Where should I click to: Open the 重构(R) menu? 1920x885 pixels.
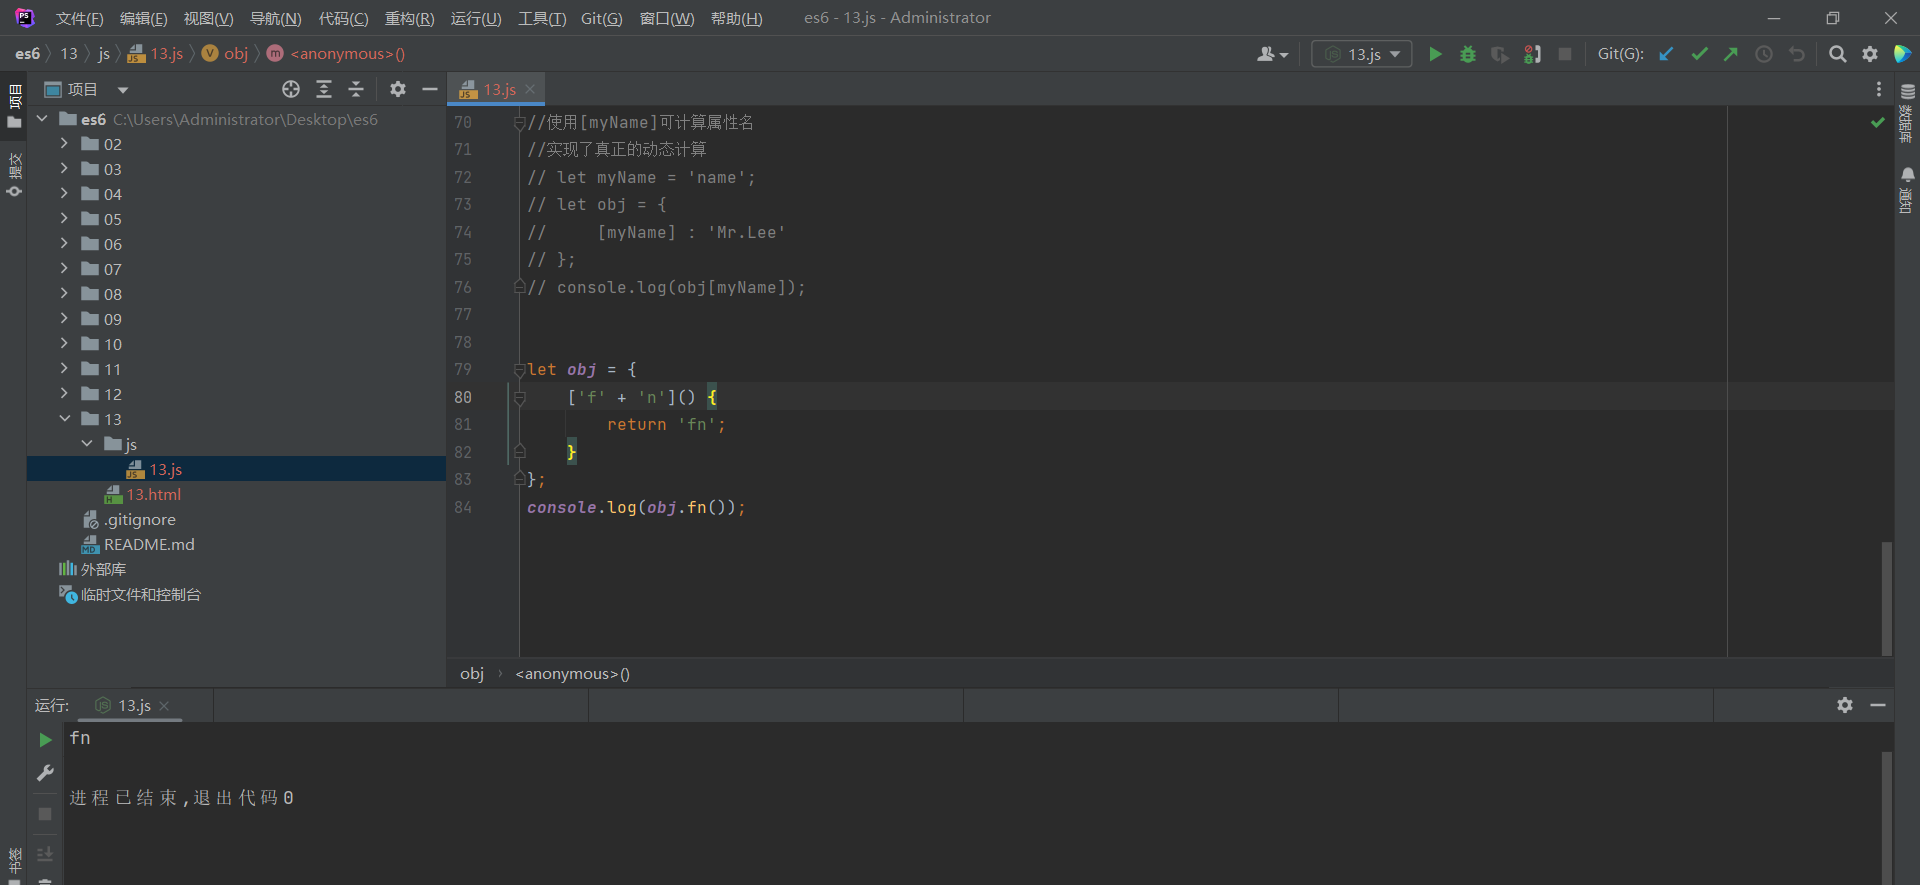409,18
